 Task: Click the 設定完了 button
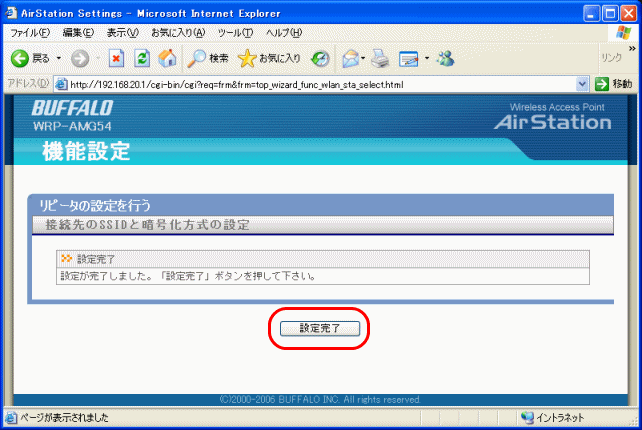320,328
